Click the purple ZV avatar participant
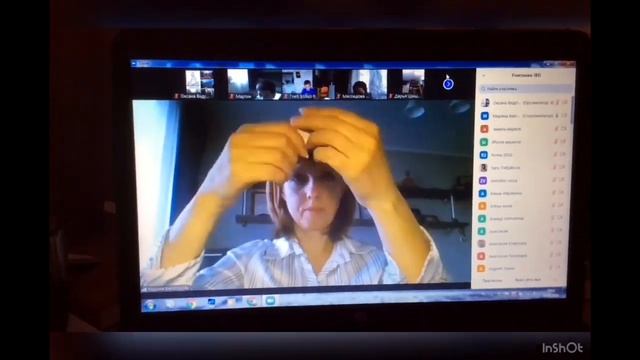This screenshot has width=640, height=360. (483, 180)
